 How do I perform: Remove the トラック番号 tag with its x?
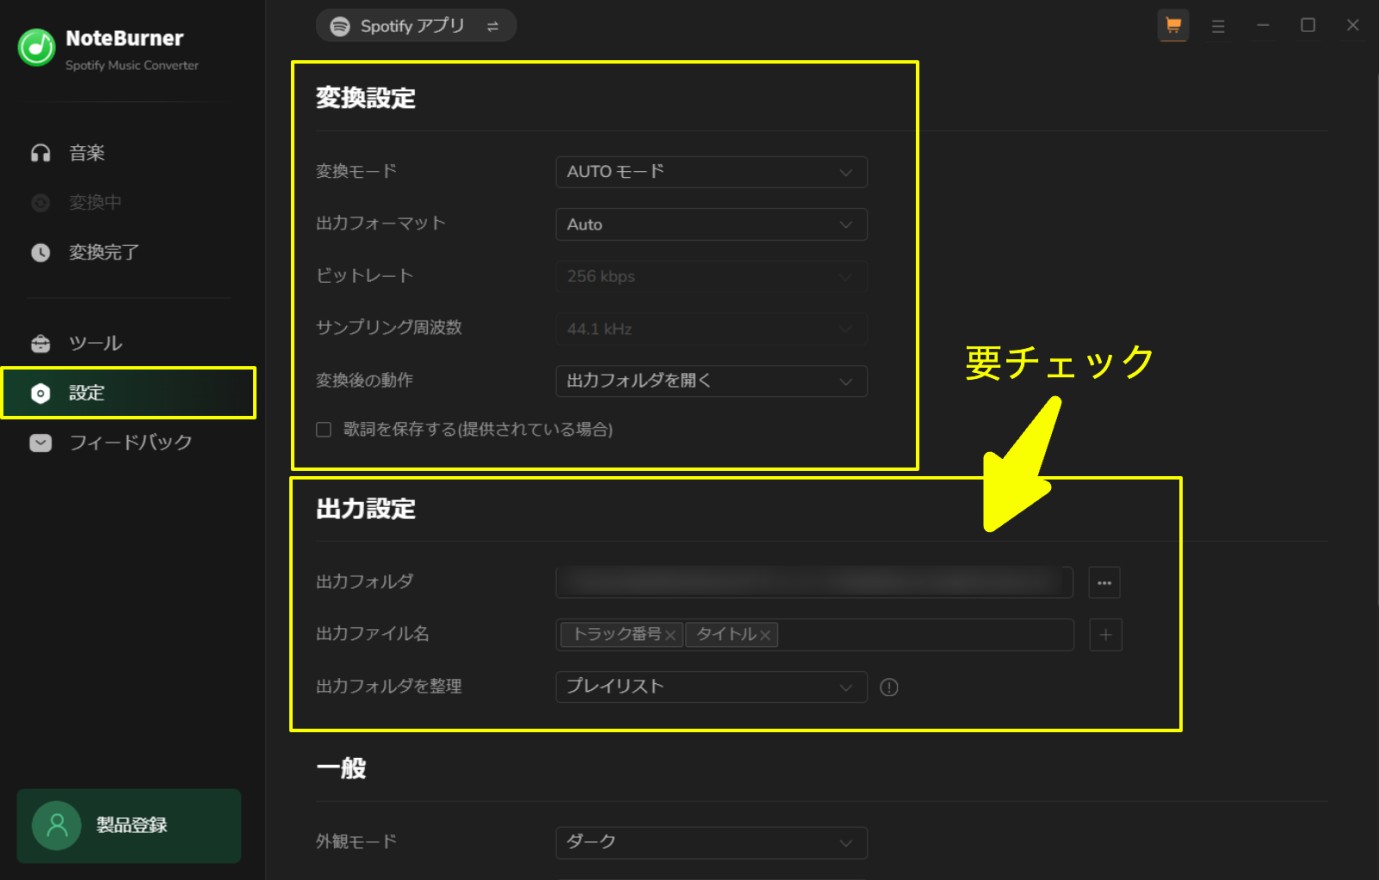[x=671, y=635]
